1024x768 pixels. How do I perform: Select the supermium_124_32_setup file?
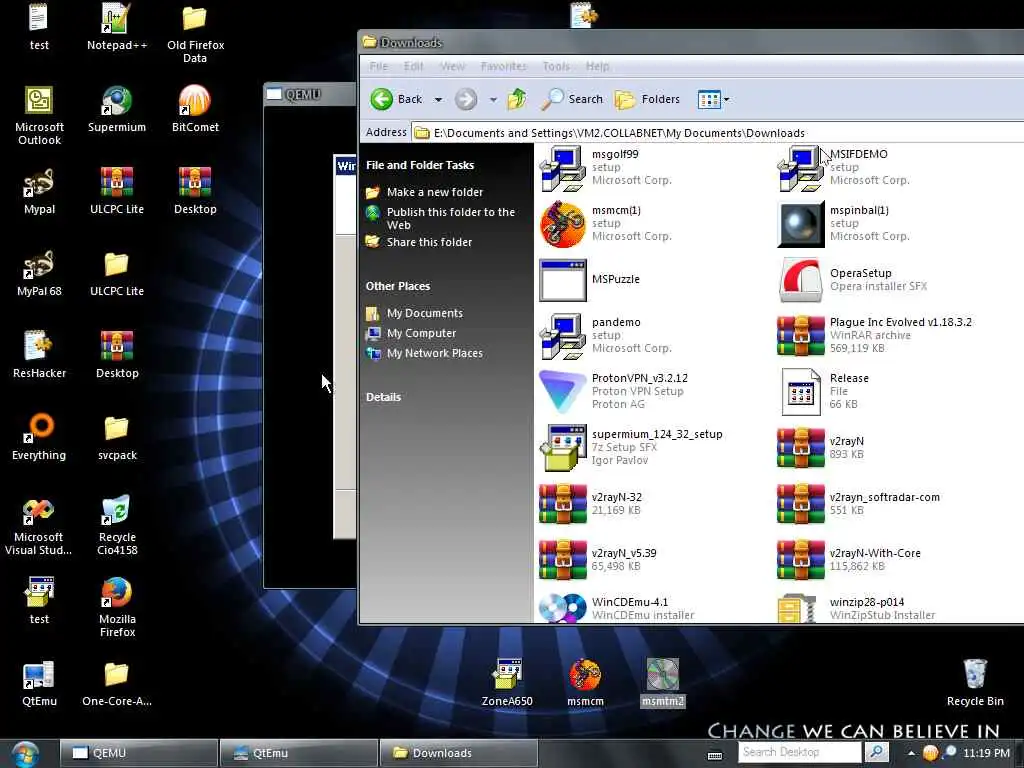pos(631,447)
